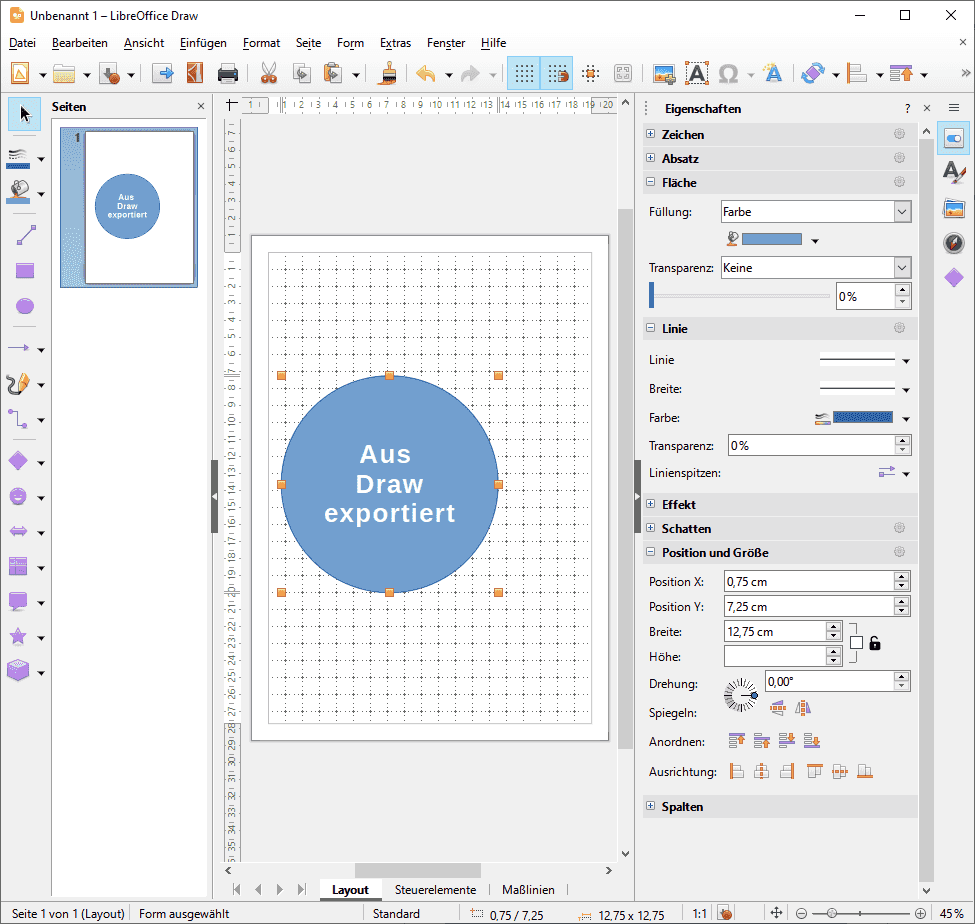Viewport: 975px width, 924px height.
Task: Select page 1 thumbnail
Action: tap(129, 207)
